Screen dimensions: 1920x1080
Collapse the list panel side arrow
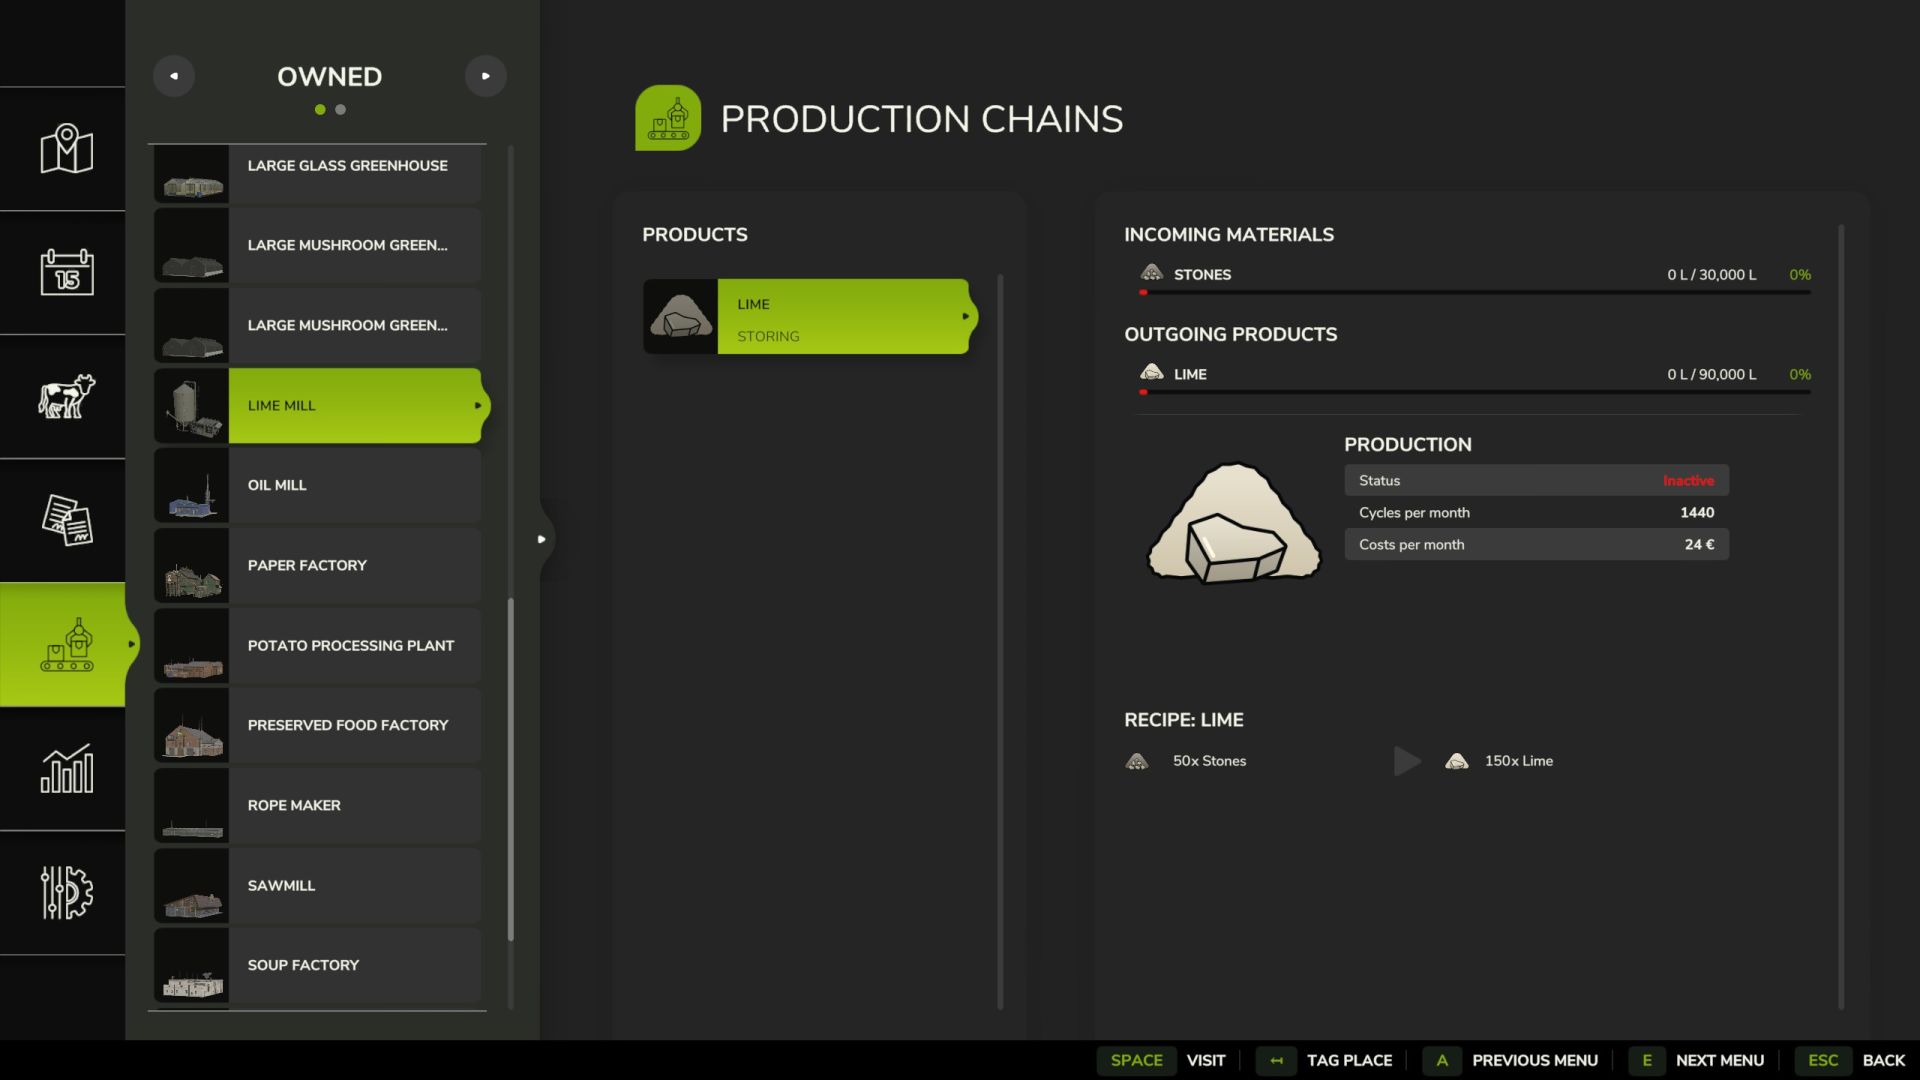coord(541,539)
